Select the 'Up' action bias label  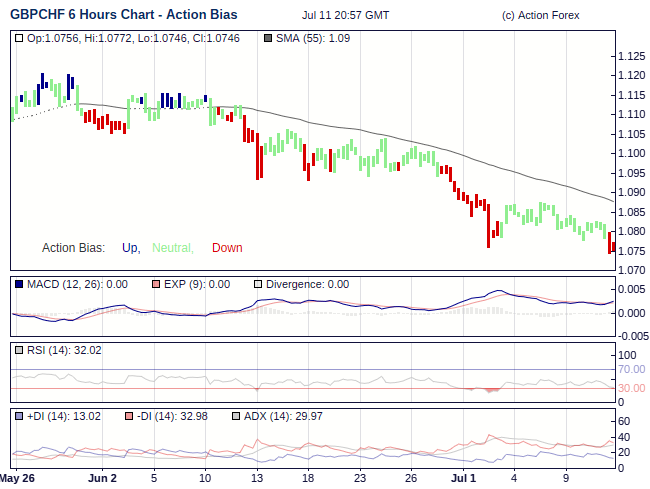(x=130, y=248)
